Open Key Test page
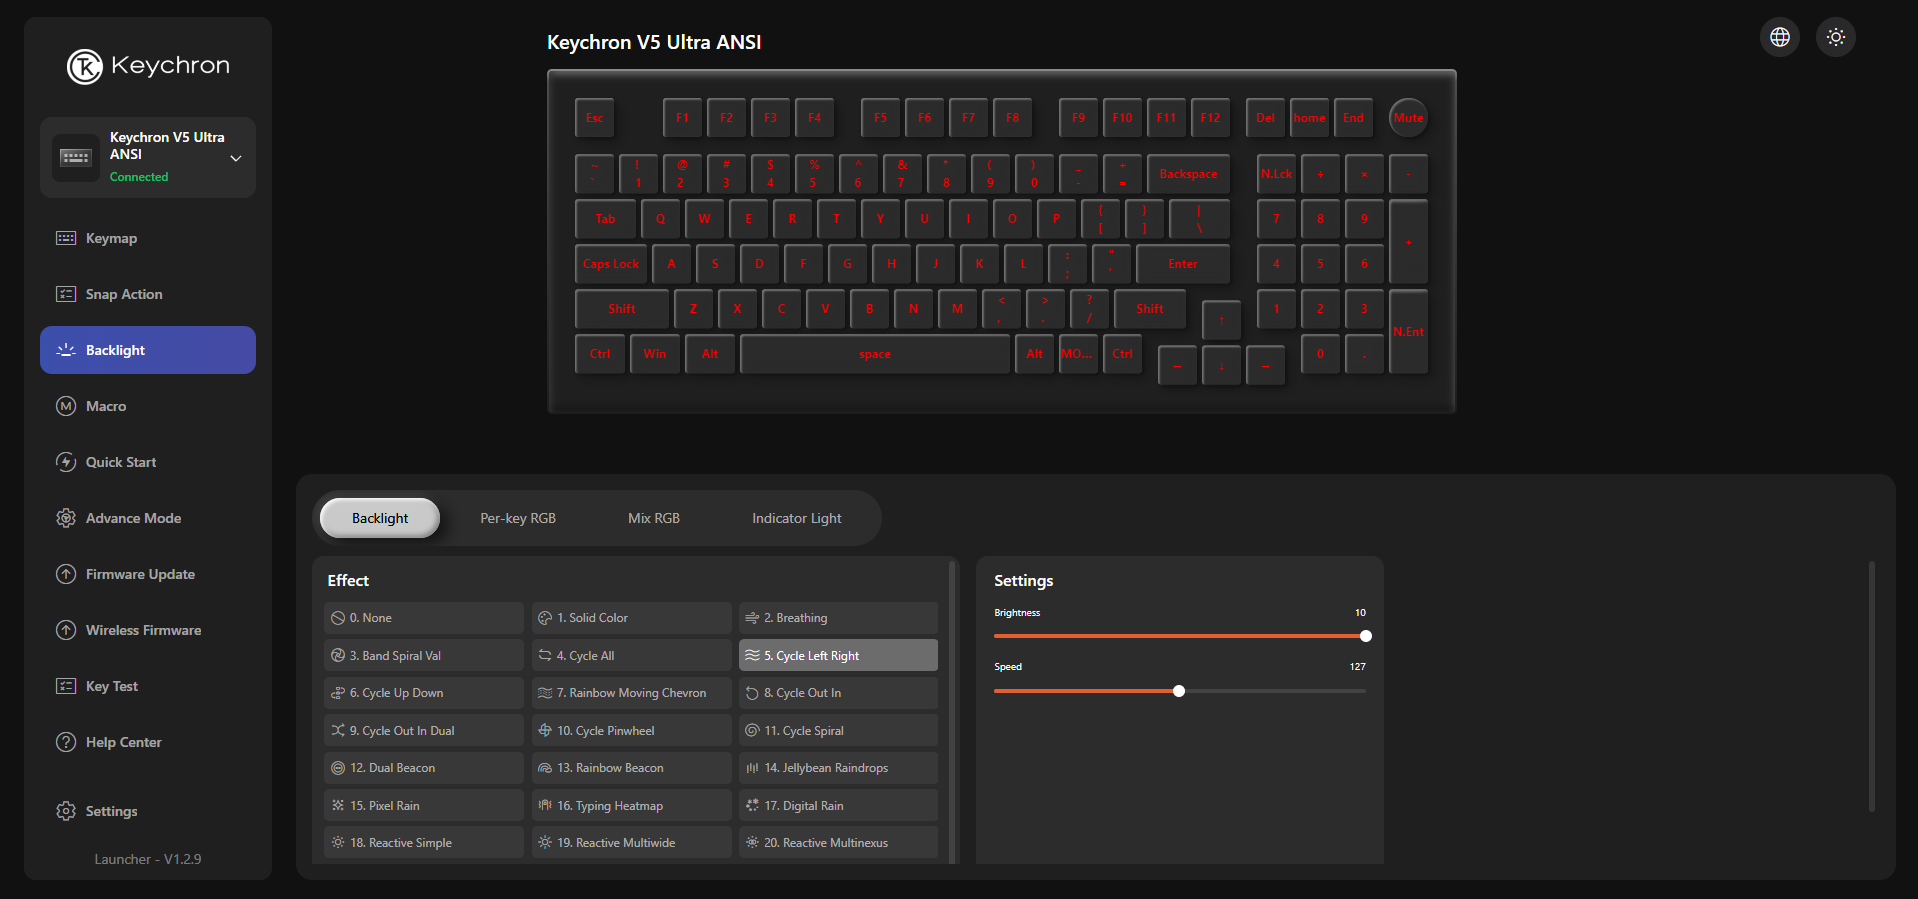Screen dimensions: 1918x899 (x=148, y=686)
